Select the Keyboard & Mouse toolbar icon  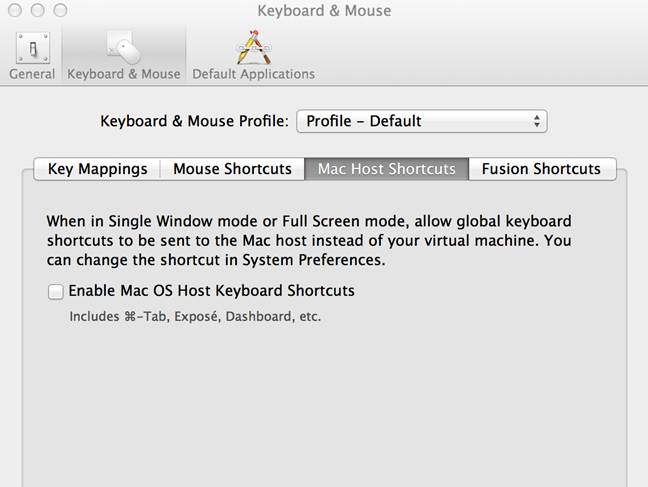tap(123, 48)
